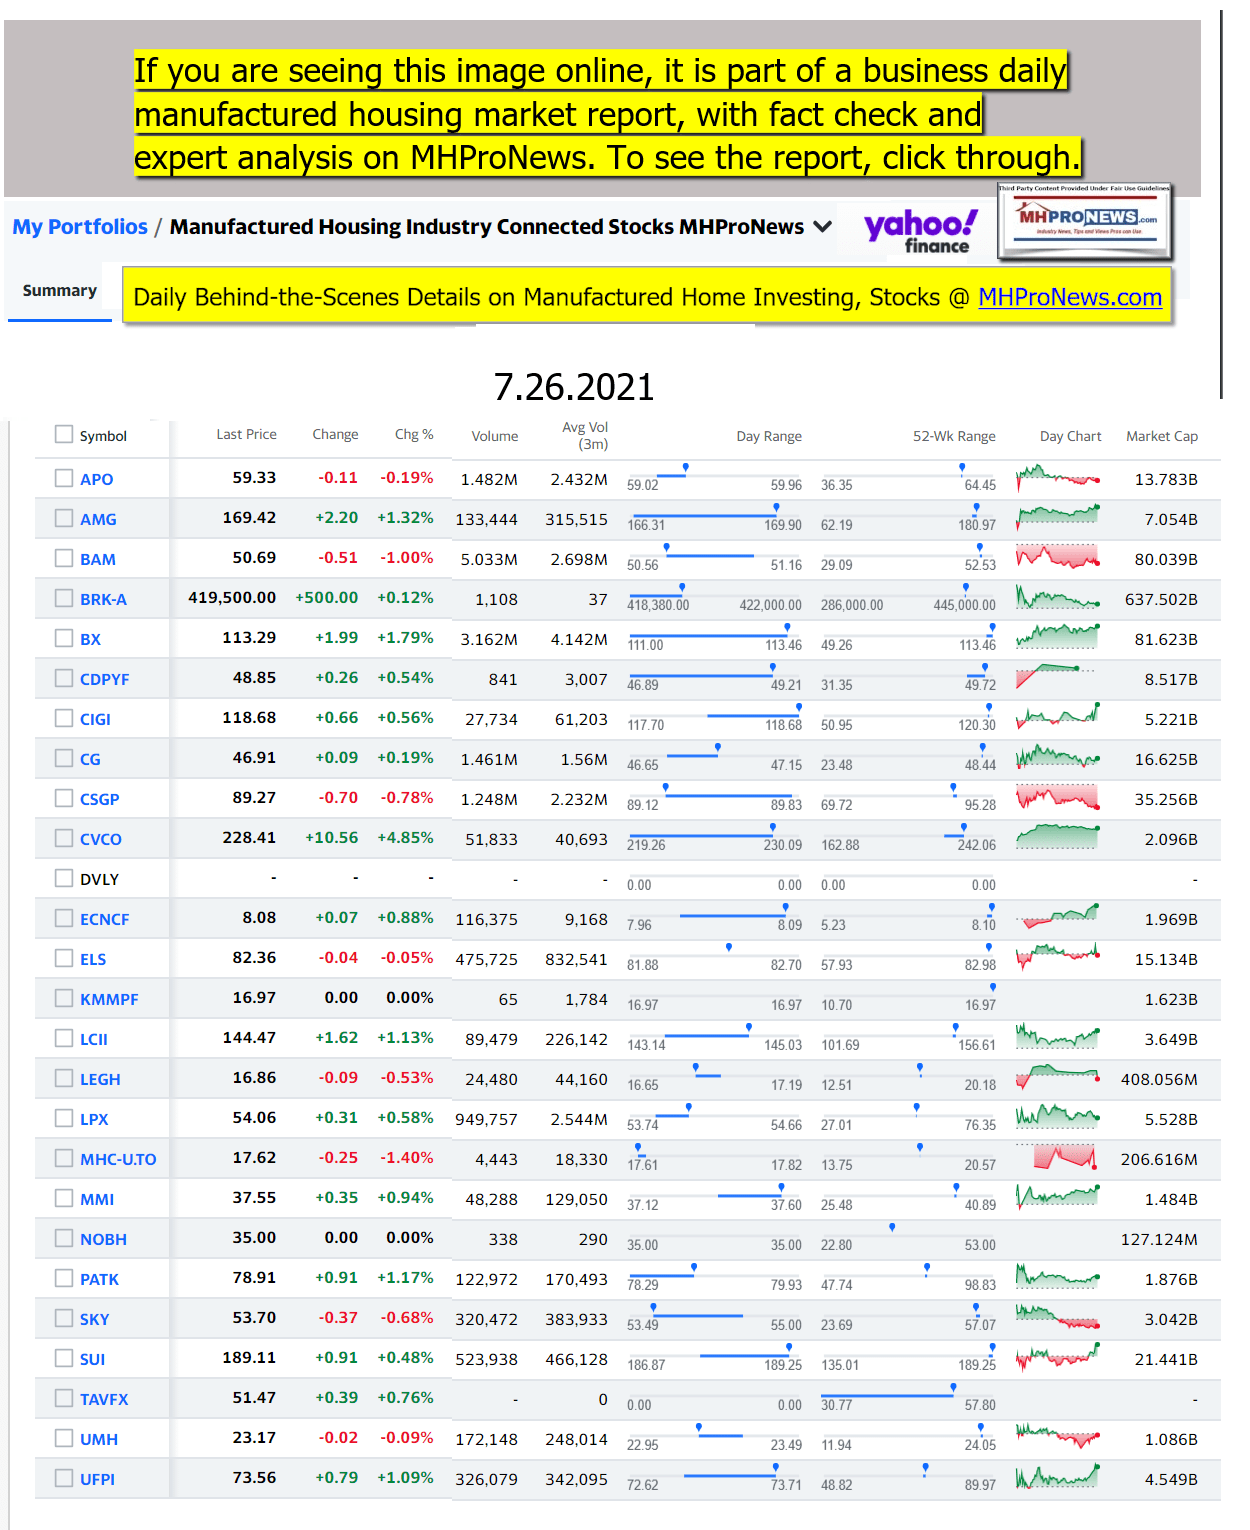View the SKY day chart sparkline
1250x1530 pixels.
1057,1318
